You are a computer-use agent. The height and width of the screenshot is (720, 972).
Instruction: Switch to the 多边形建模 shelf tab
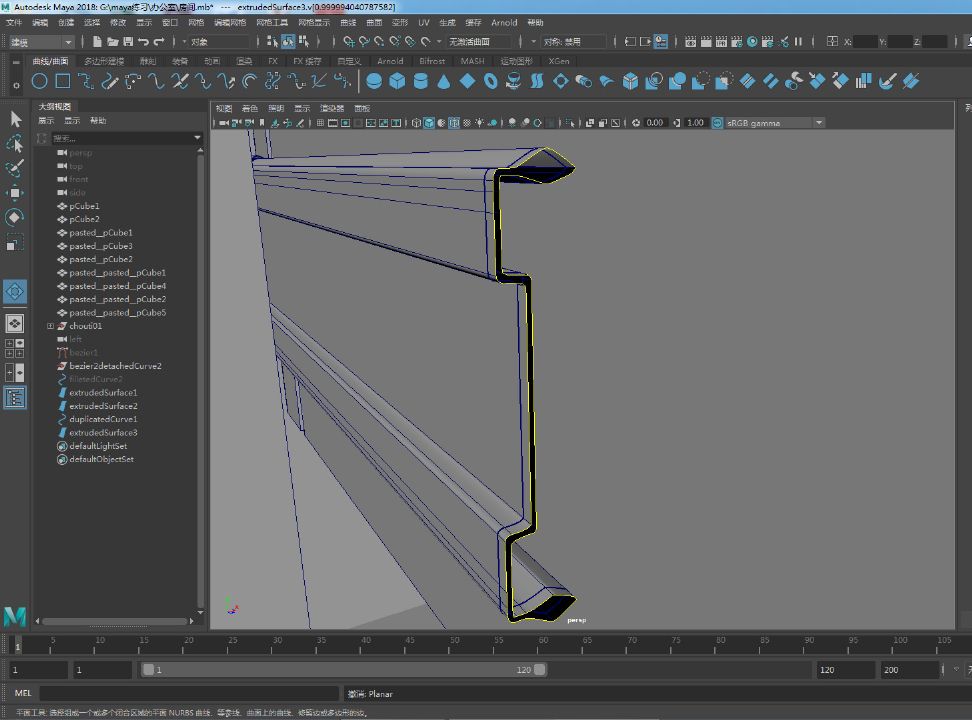click(x=104, y=61)
